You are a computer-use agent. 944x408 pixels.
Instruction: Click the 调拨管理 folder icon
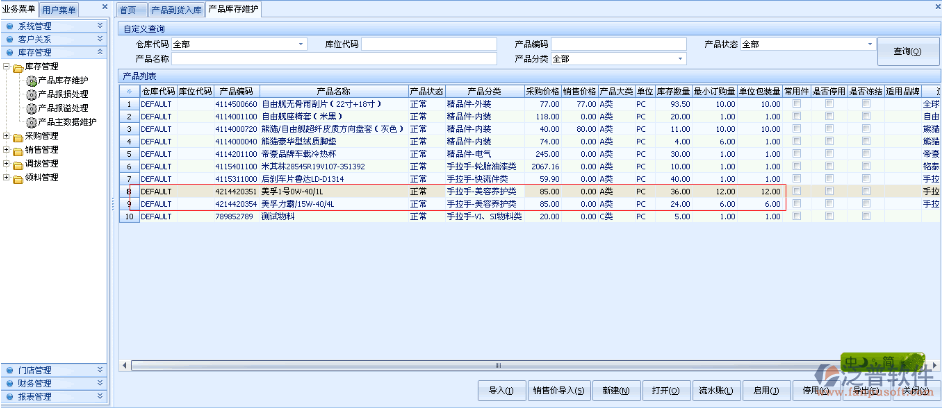click(x=18, y=164)
